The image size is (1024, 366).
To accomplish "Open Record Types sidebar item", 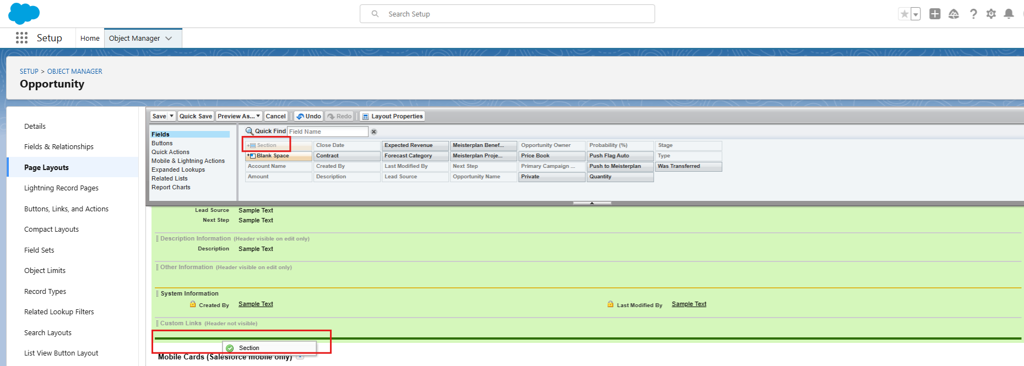I will pyautogui.click(x=45, y=291).
